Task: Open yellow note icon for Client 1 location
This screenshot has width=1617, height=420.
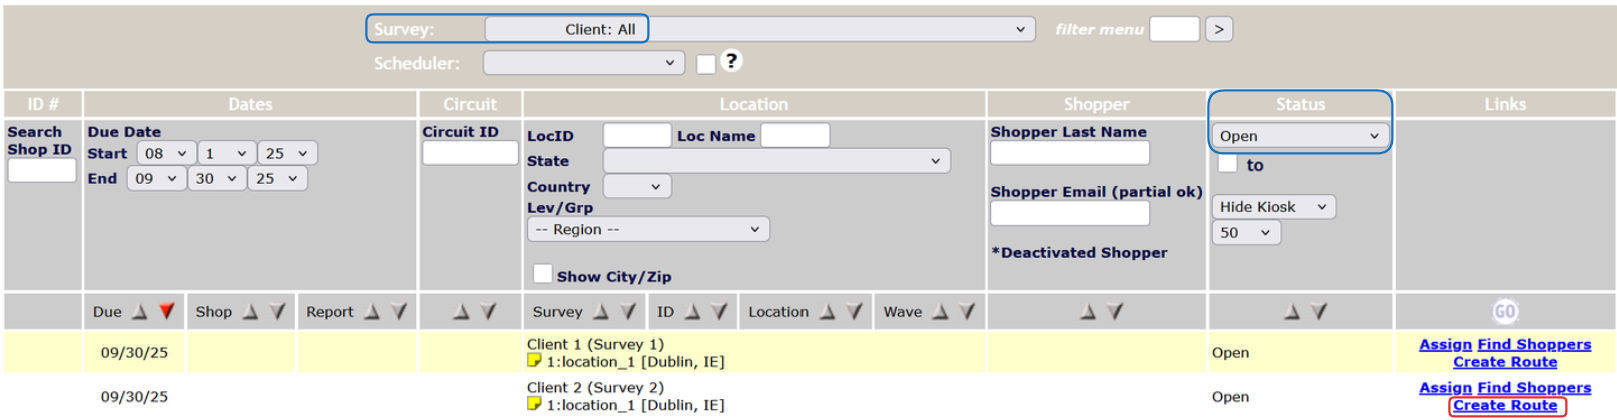Action: point(534,361)
